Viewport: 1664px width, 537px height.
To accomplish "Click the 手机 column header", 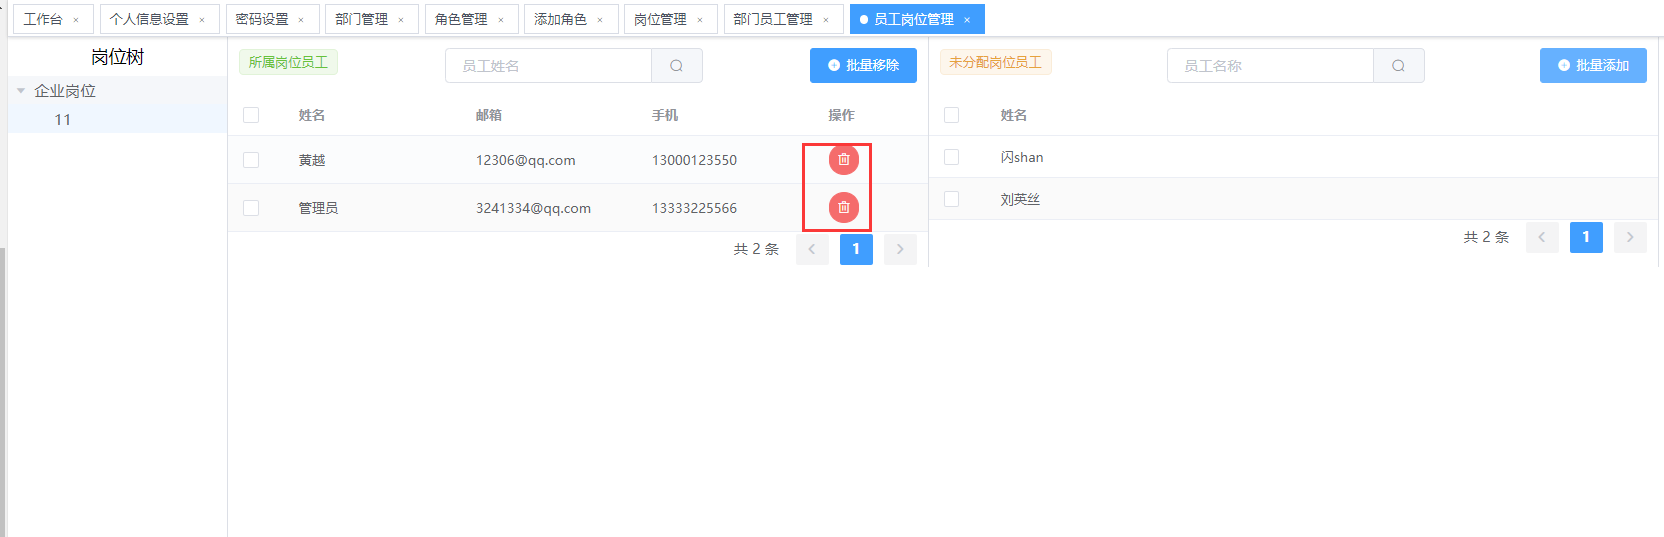I will (x=665, y=115).
